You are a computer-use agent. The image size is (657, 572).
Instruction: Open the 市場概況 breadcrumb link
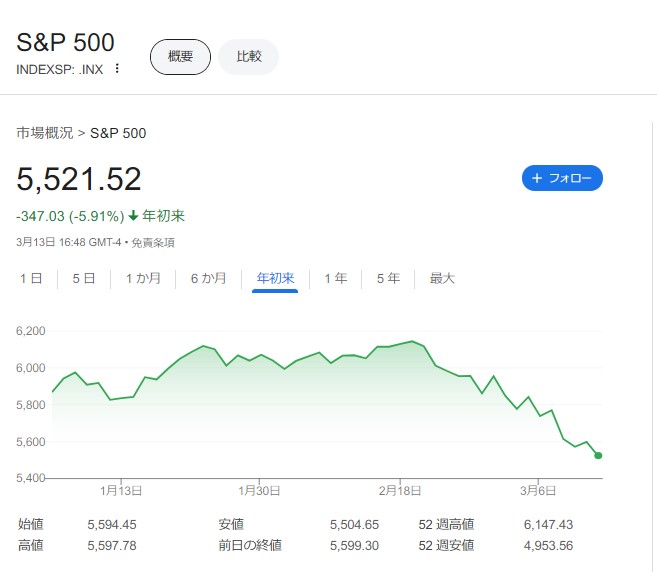[x=44, y=133]
